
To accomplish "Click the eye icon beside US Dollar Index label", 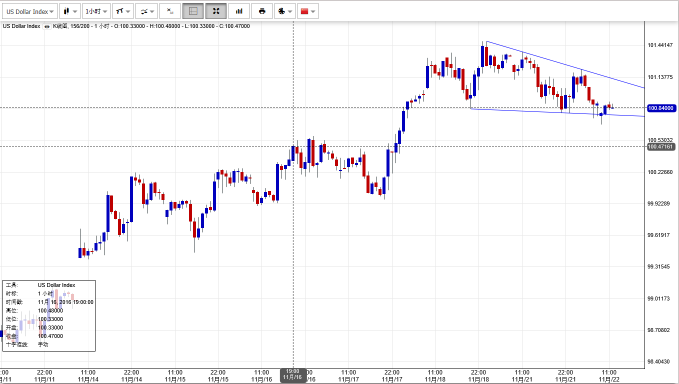I will coord(47,26).
